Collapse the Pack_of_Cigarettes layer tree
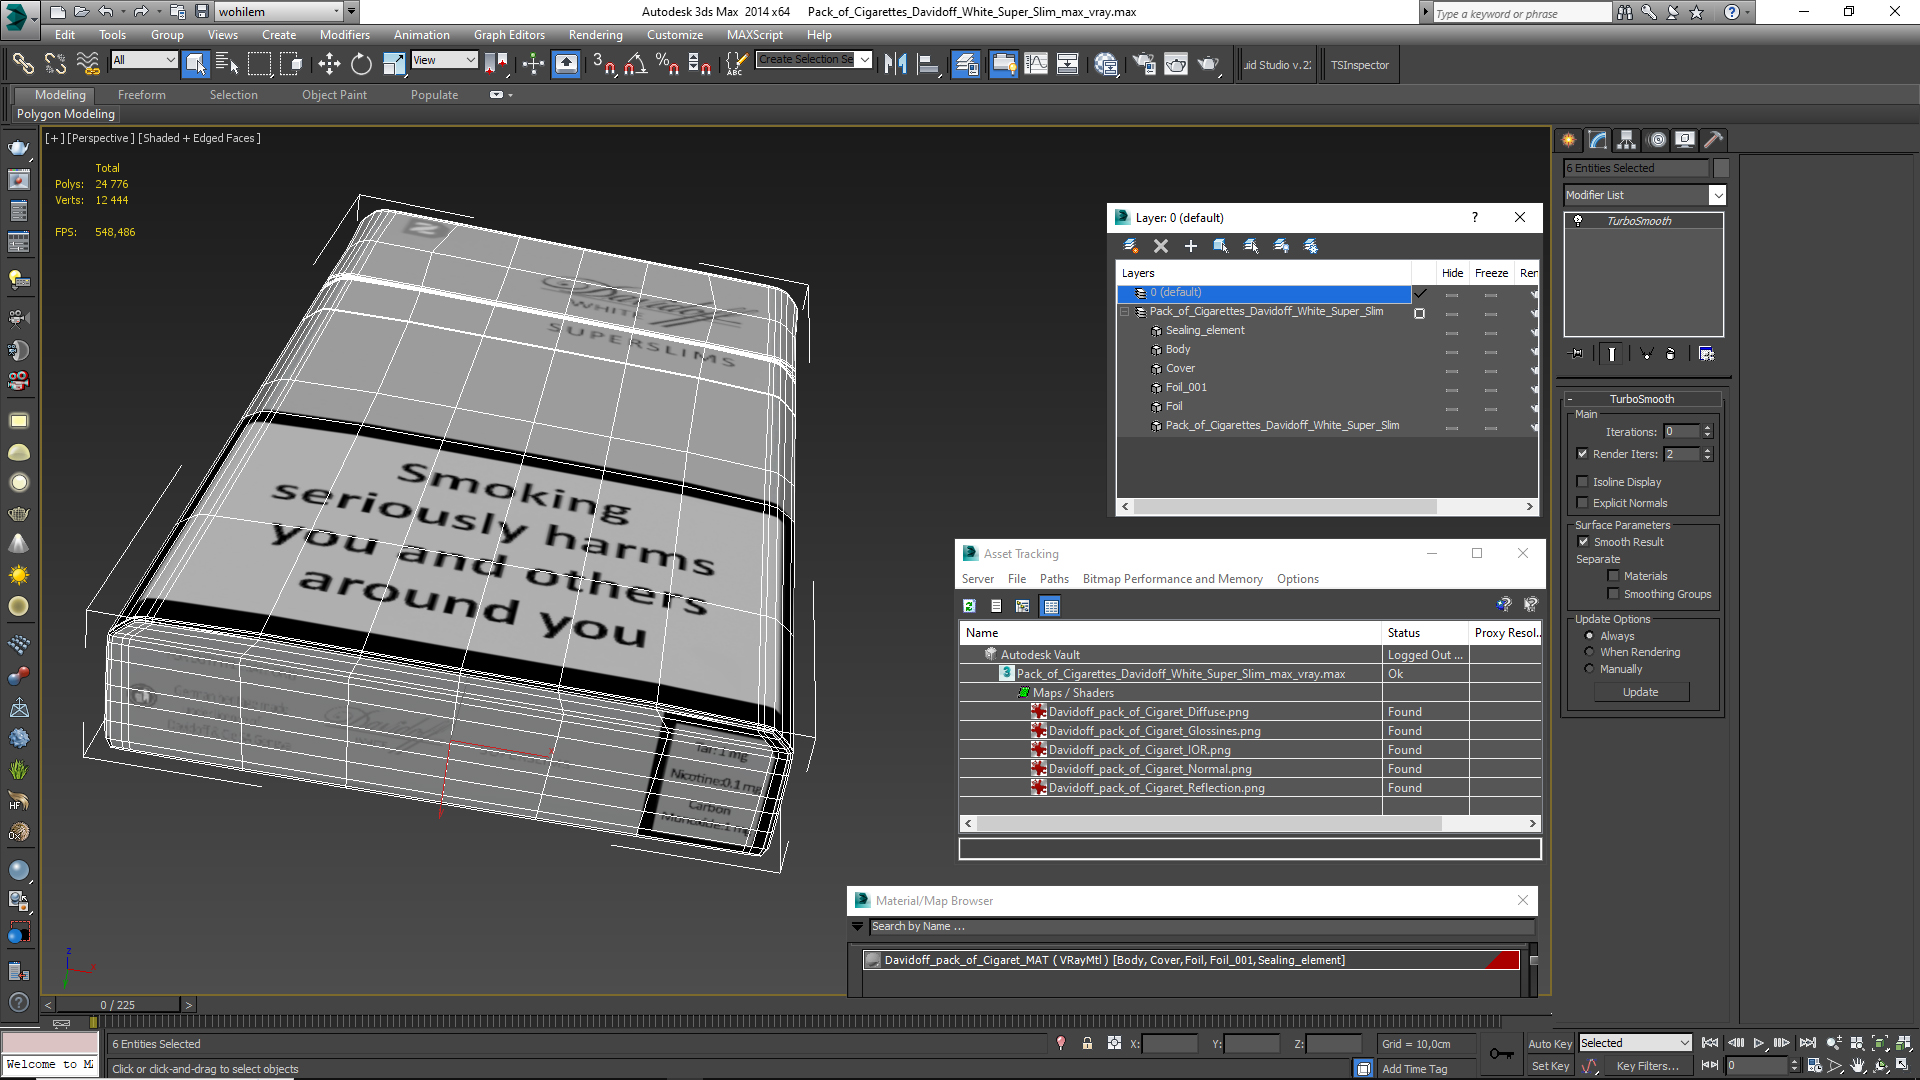Image resolution: width=1920 pixels, height=1080 pixels. point(1125,312)
